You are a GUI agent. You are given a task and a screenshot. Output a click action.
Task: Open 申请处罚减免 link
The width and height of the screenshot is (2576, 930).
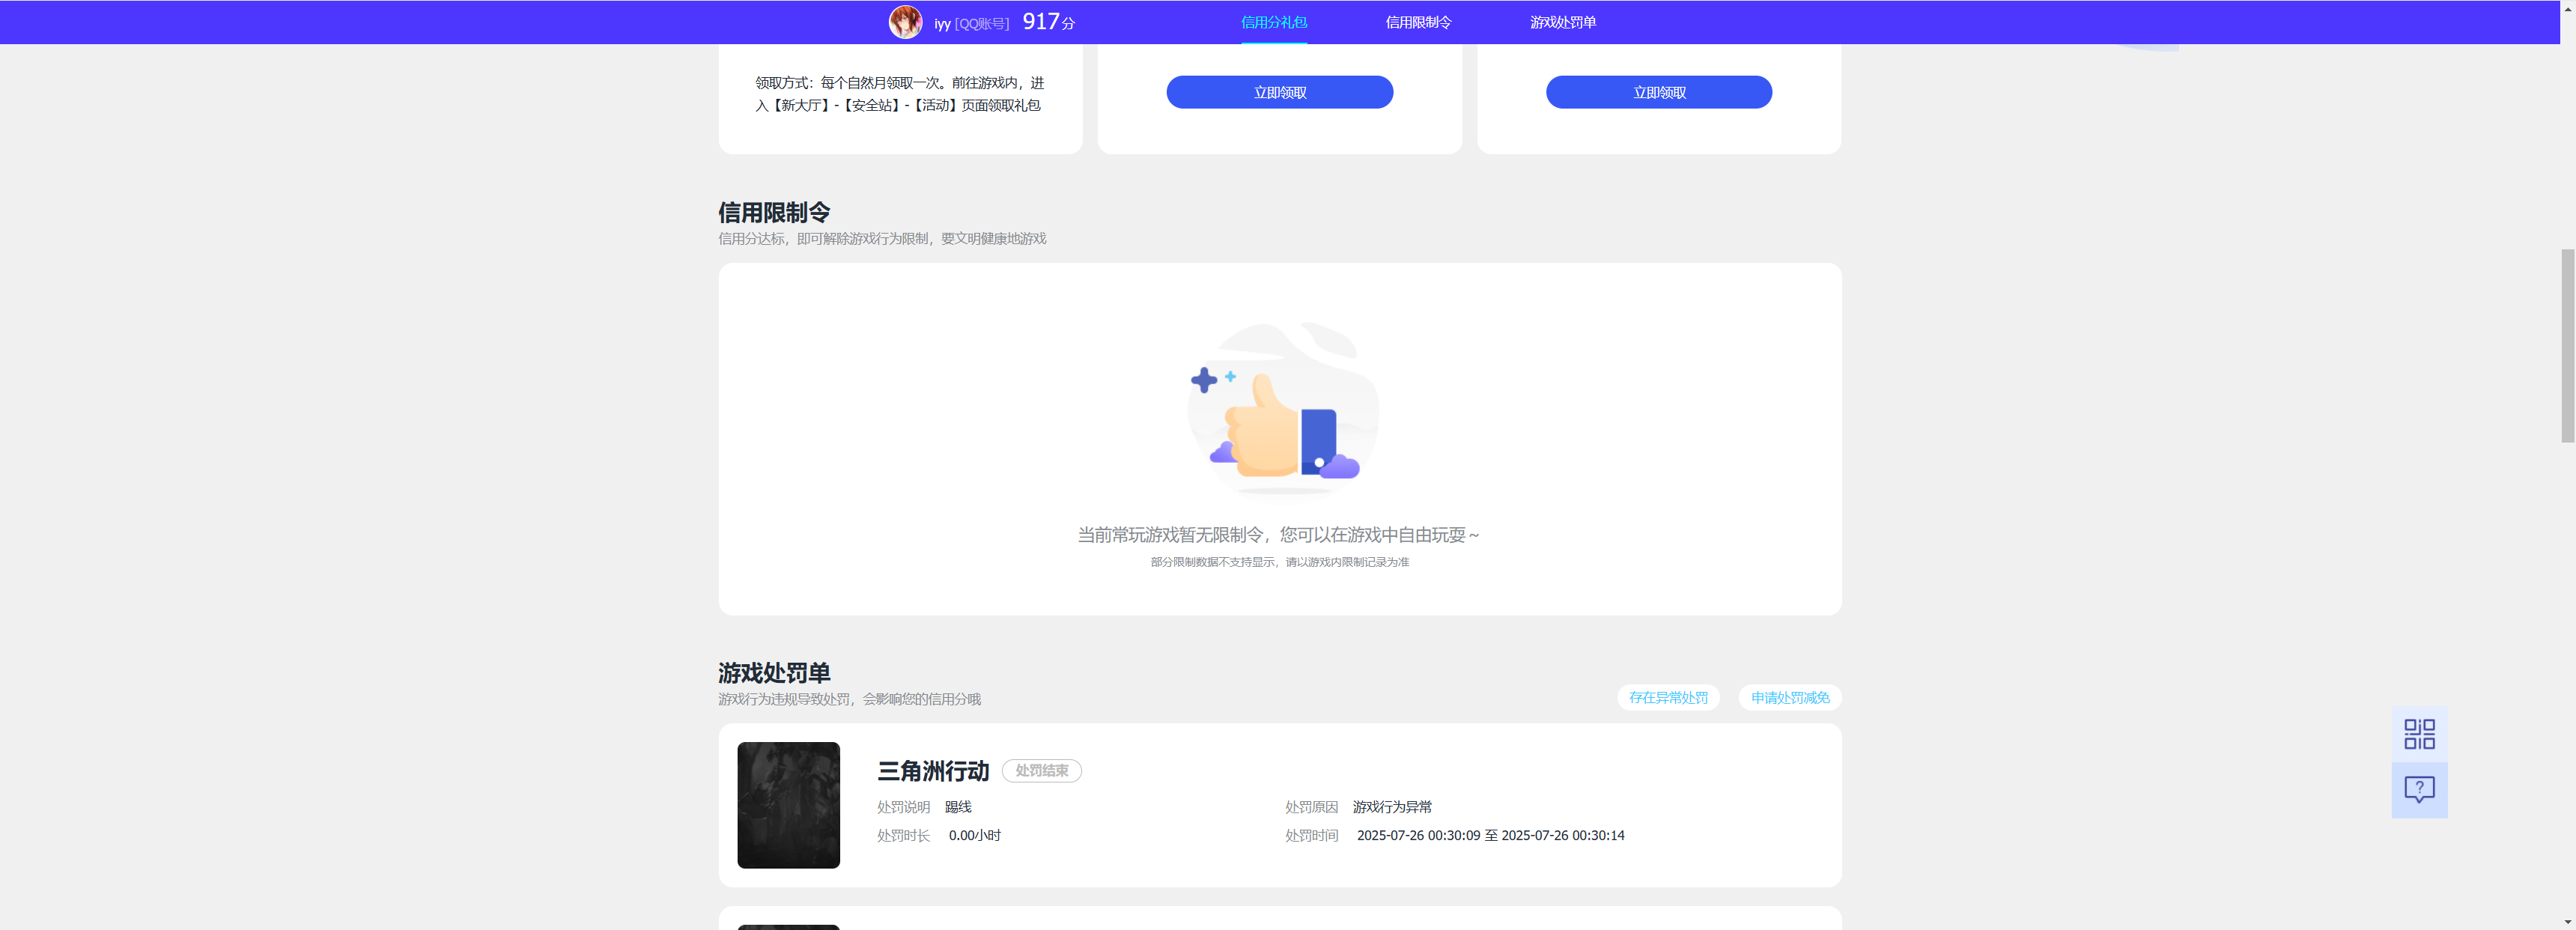tap(1790, 698)
